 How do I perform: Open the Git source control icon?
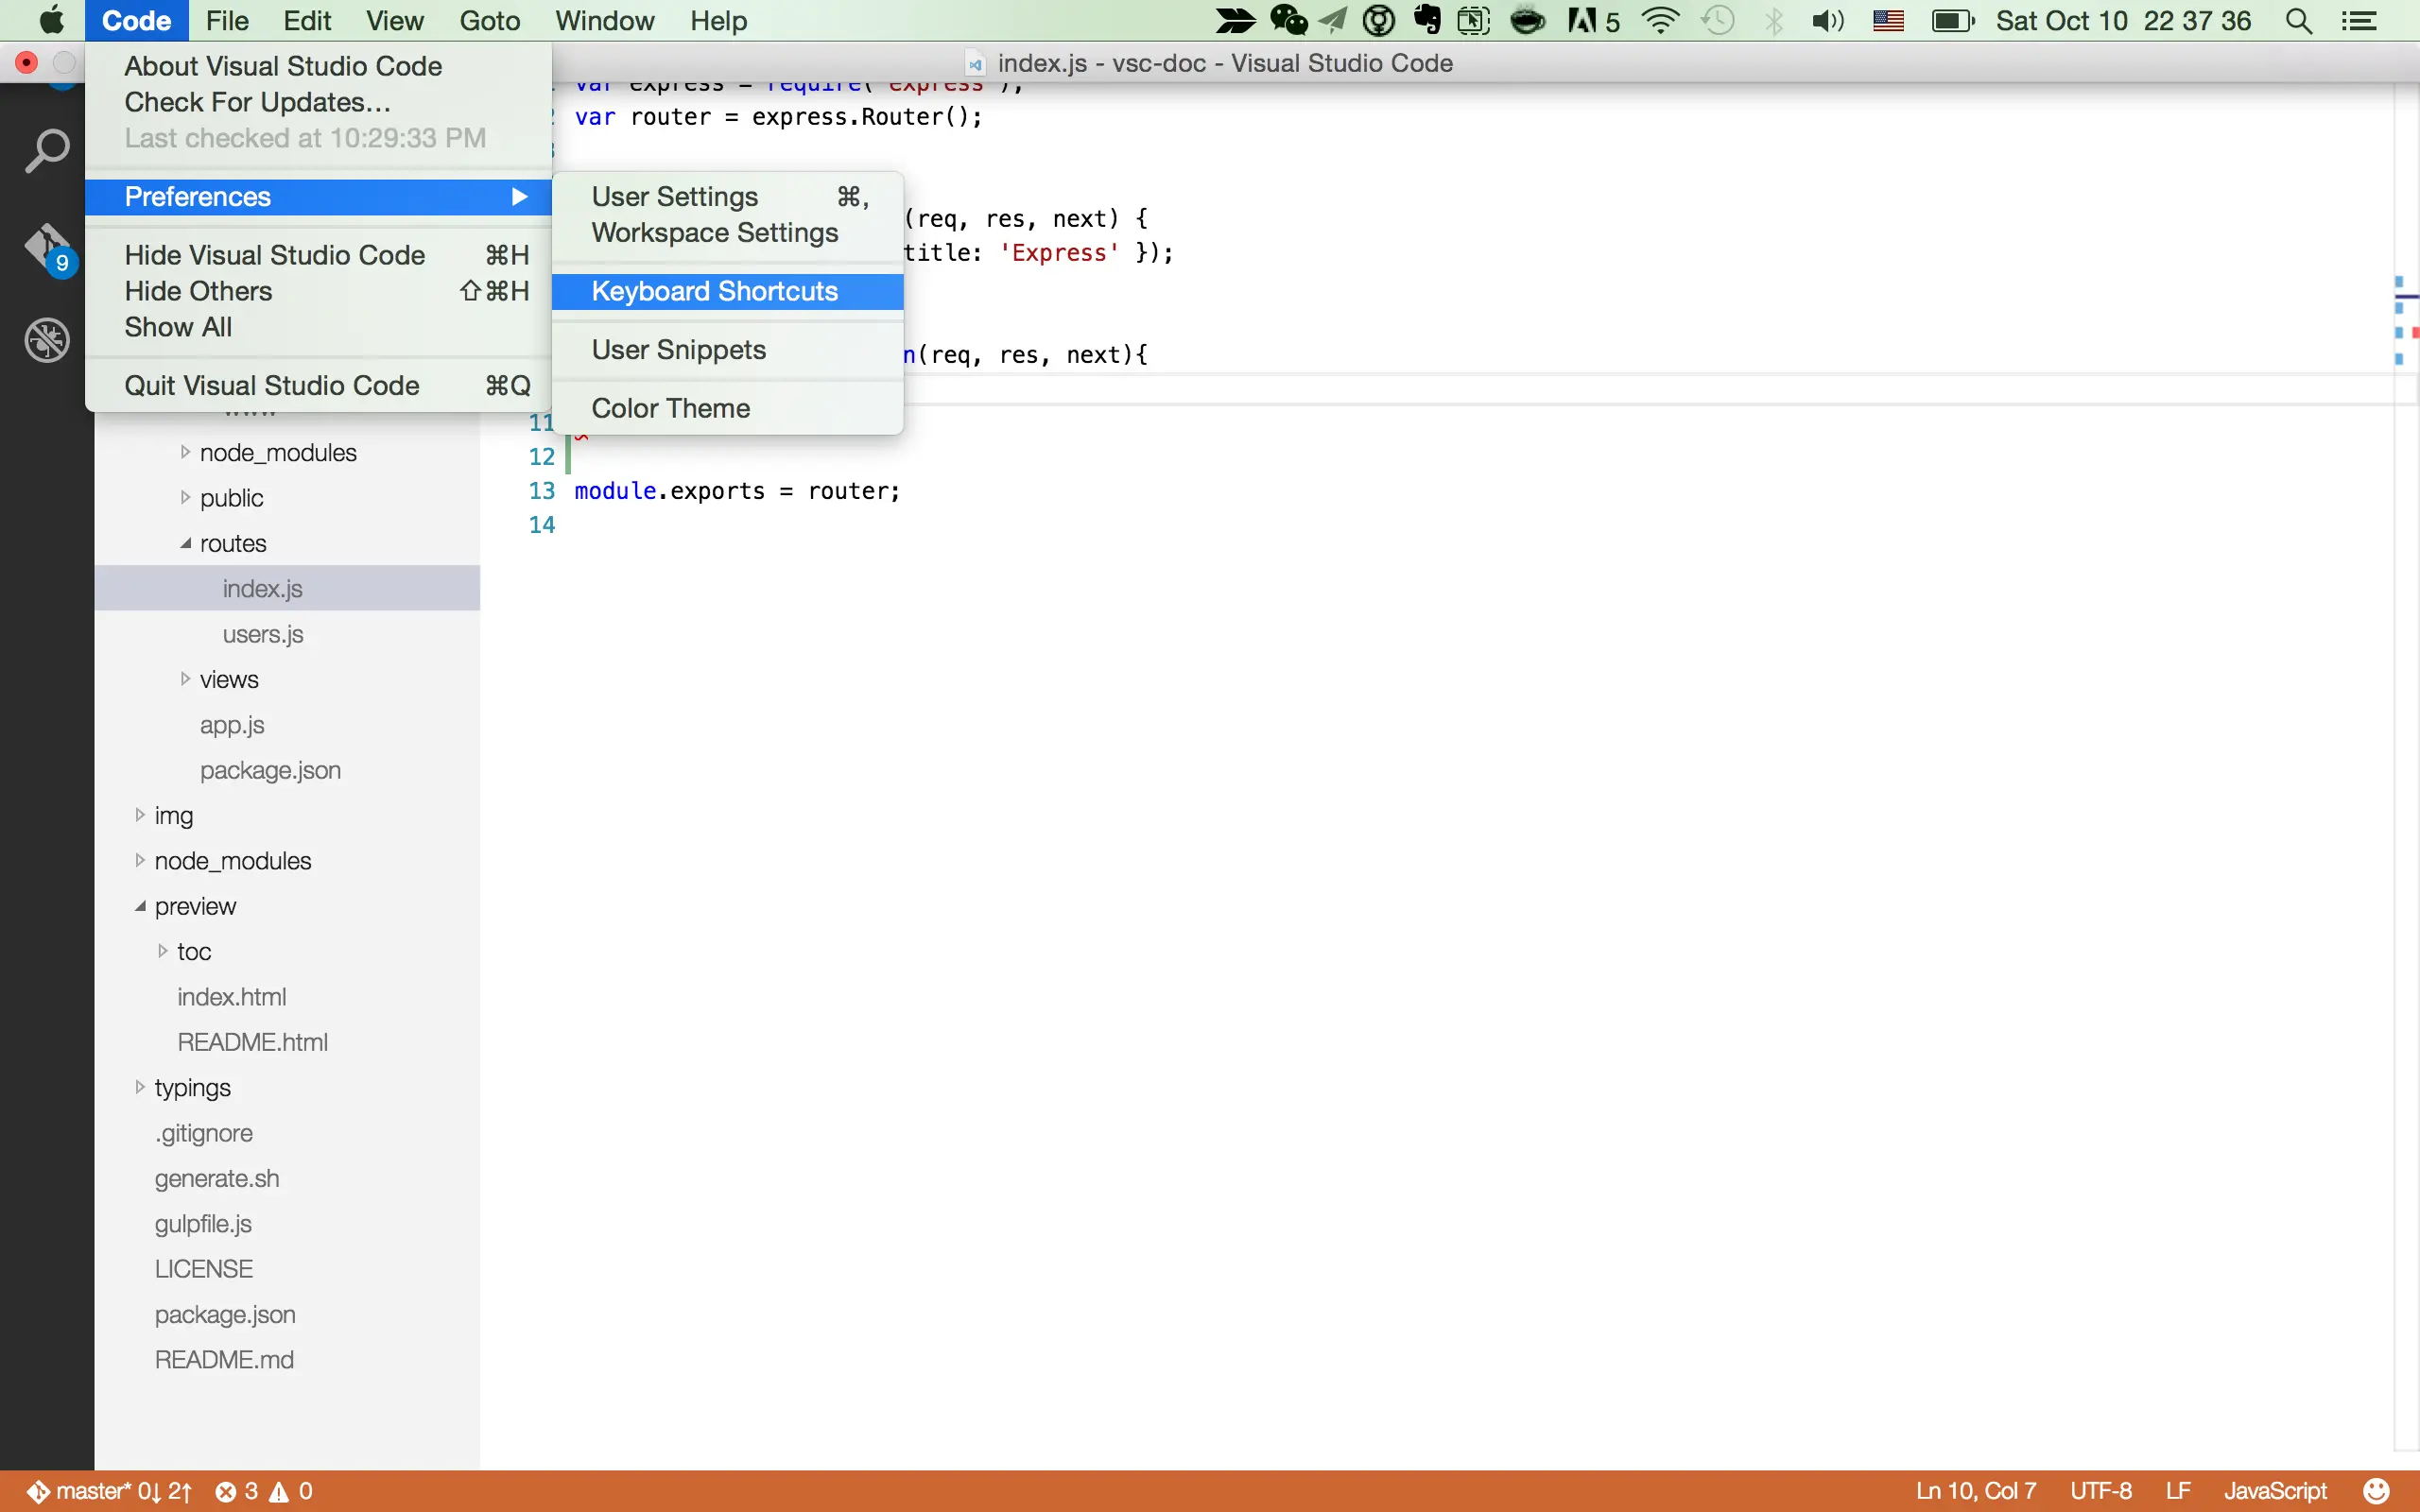(x=46, y=247)
